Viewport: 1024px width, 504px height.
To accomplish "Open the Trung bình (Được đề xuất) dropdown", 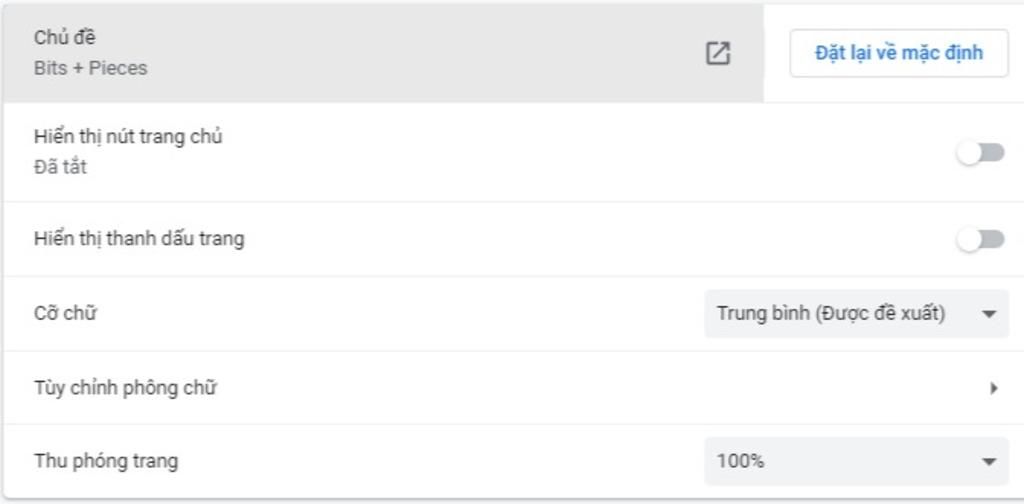I will point(857,314).
